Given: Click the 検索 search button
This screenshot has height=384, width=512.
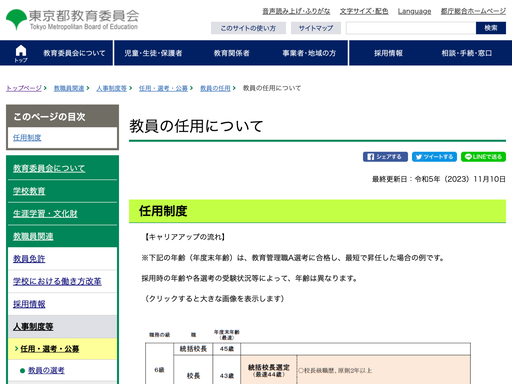Looking at the screenshot, I should point(491,28).
